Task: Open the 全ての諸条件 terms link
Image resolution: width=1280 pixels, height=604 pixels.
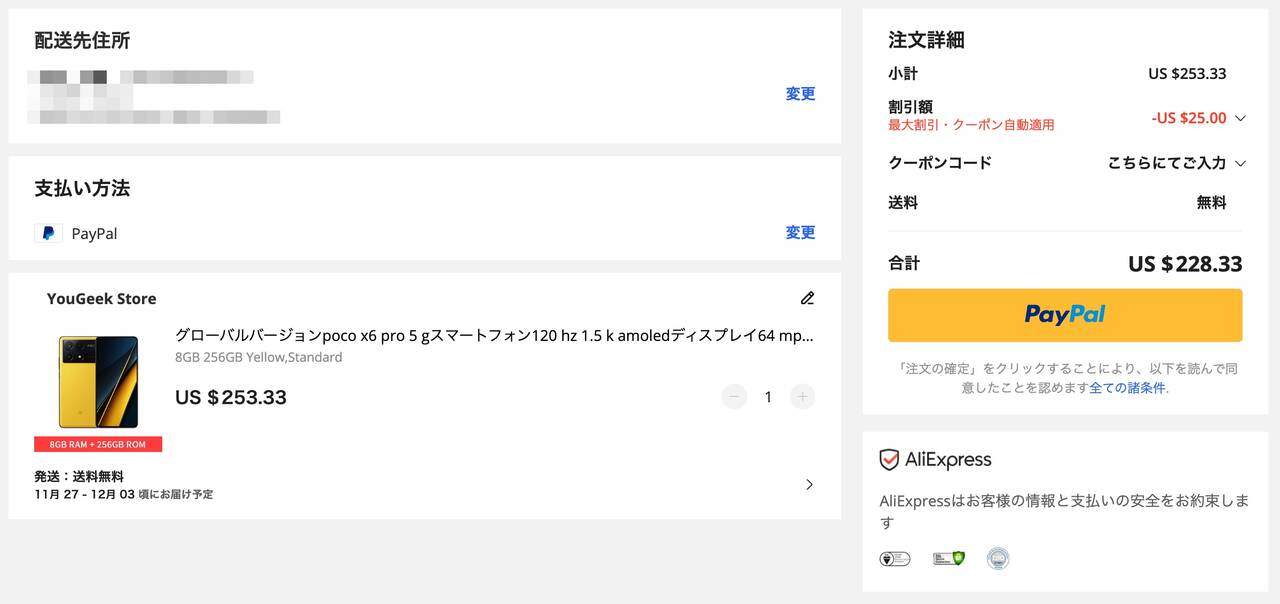Action: coord(1127,388)
